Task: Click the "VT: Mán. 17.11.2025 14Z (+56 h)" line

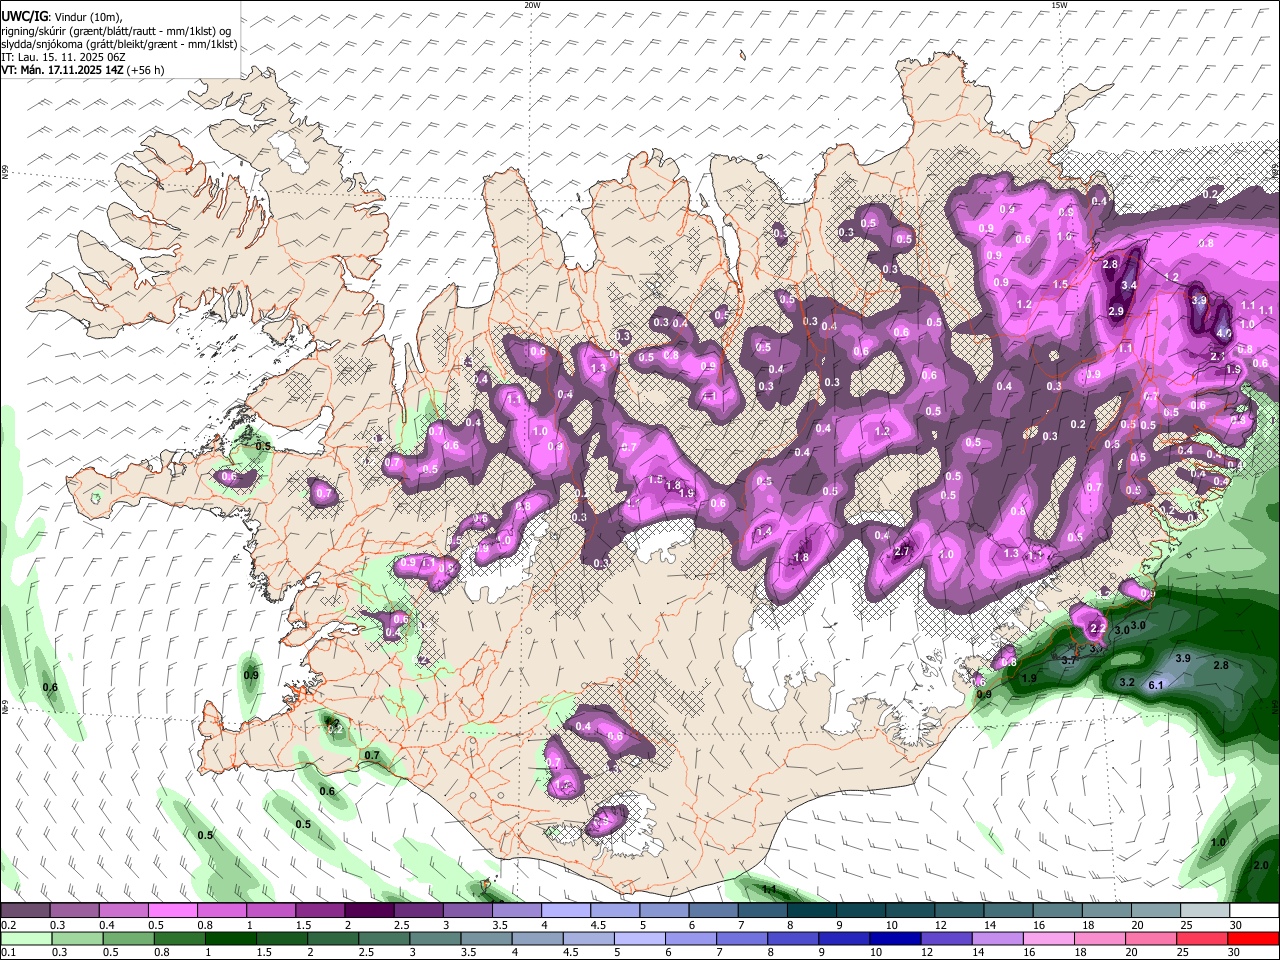Action: coord(83,70)
